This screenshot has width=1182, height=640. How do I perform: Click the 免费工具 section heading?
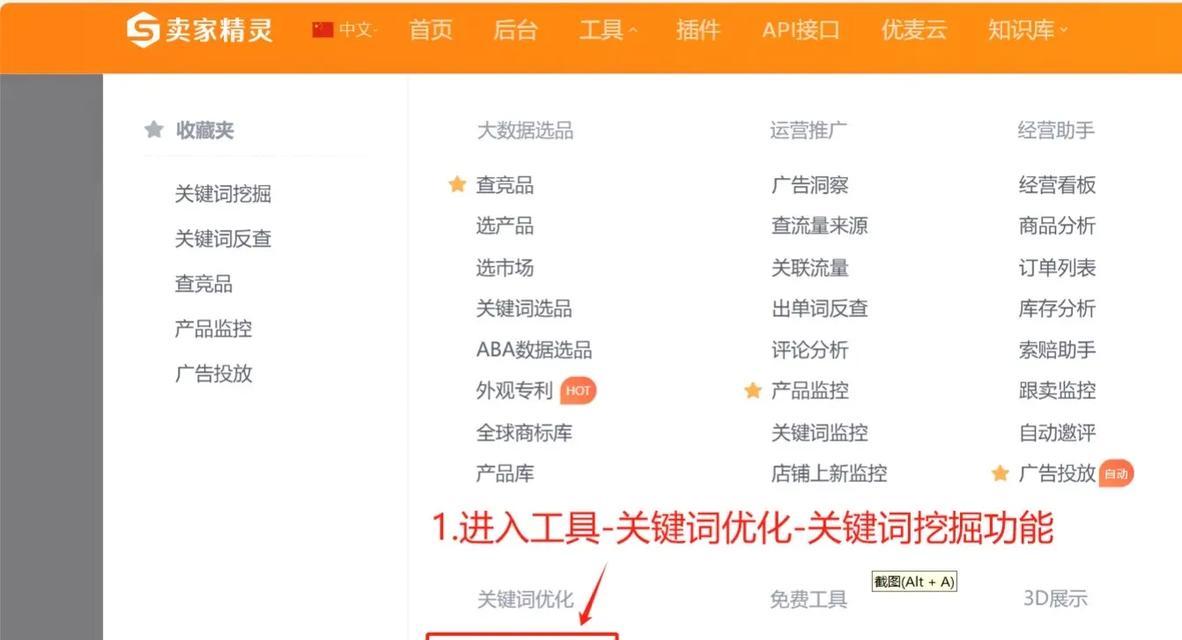pos(809,599)
